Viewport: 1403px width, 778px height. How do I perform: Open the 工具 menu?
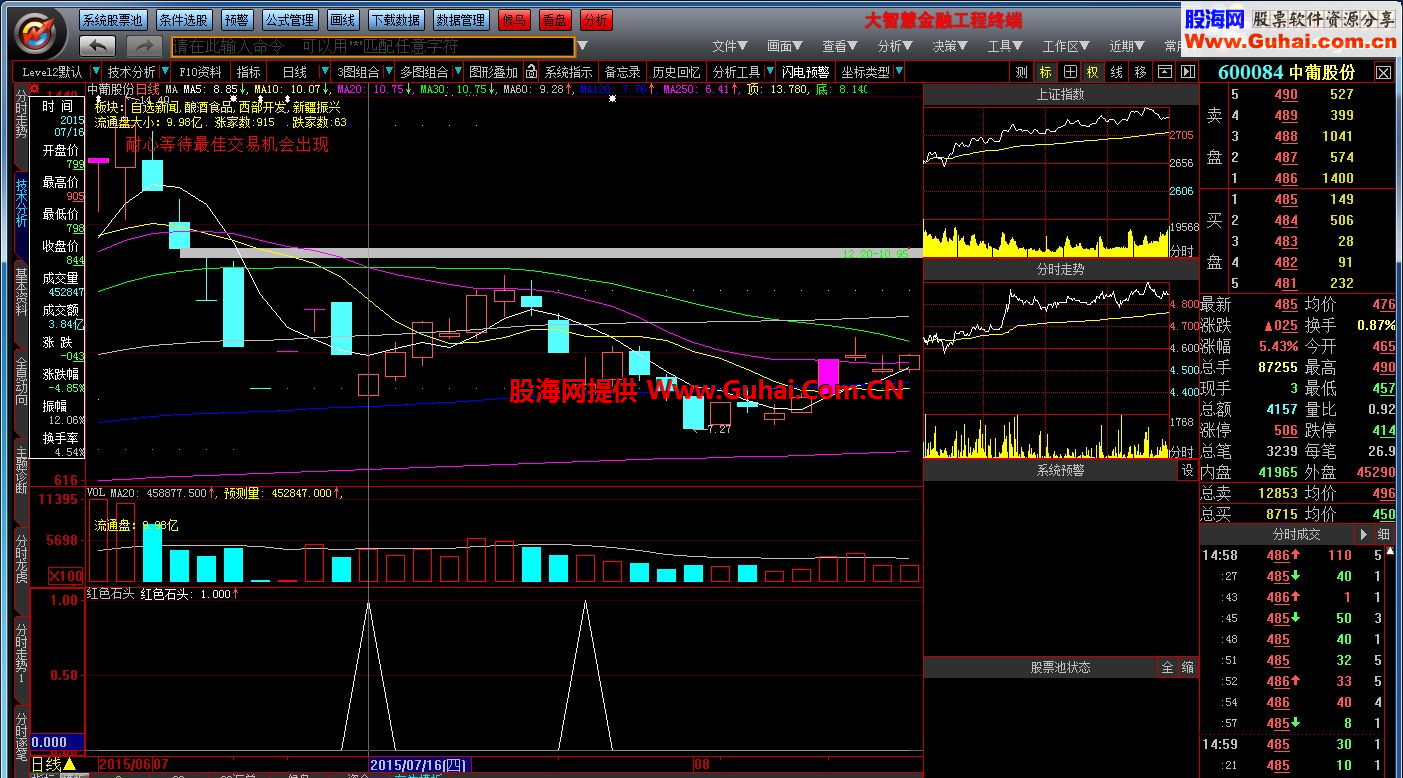1004,46
